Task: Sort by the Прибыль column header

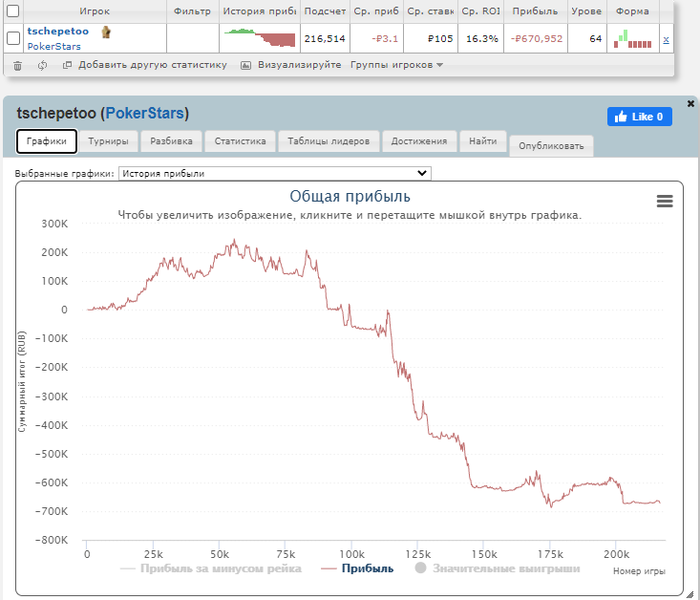Action: [x=535, y=11]
